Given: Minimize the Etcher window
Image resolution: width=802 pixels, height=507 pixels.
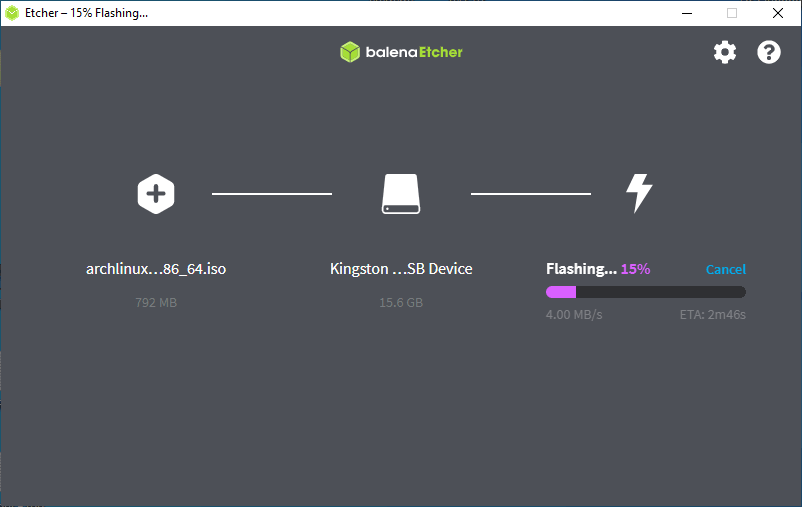Looking at the screenshot, I should pos(687,13).
